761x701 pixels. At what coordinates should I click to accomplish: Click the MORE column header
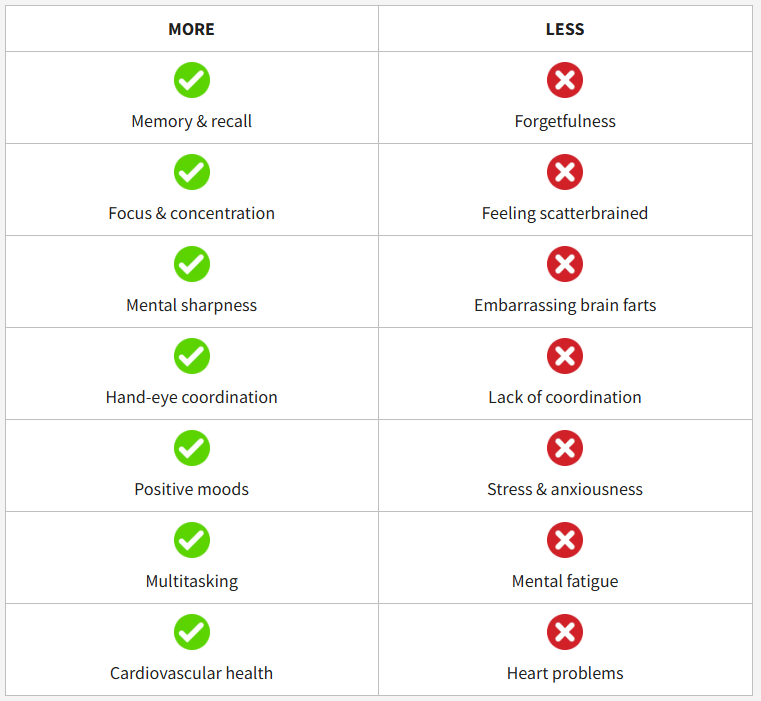point(191,29)
